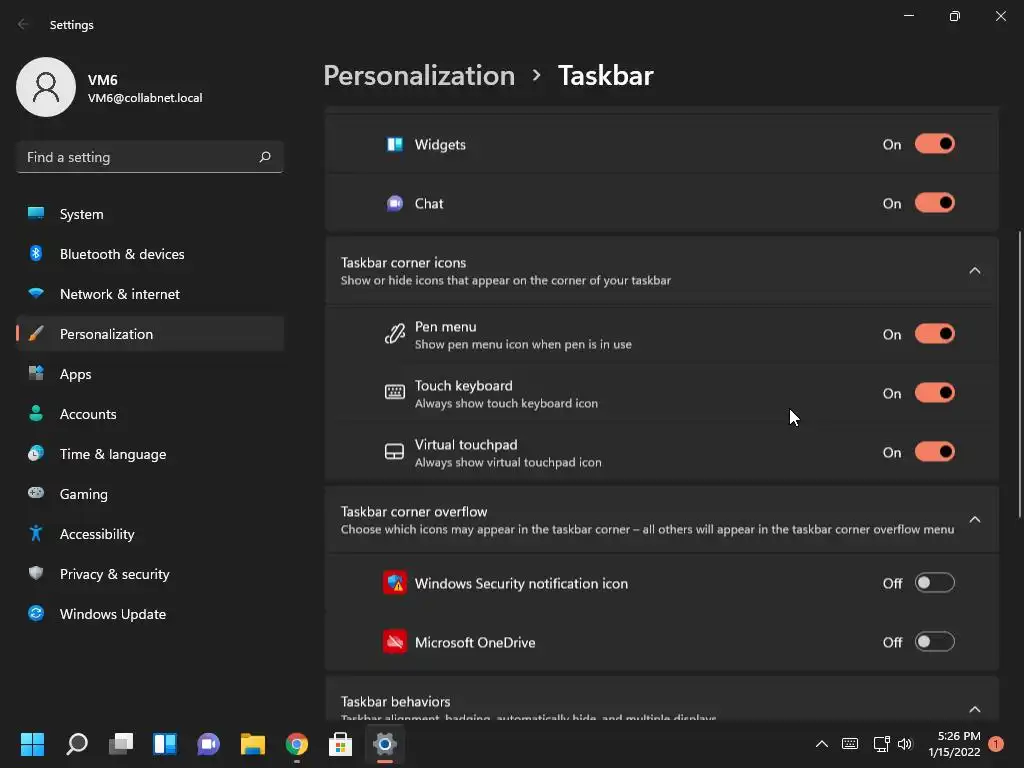
Task: Open Bluetooth & devices category
Action: pyautogui.click(x=150, y=254)
